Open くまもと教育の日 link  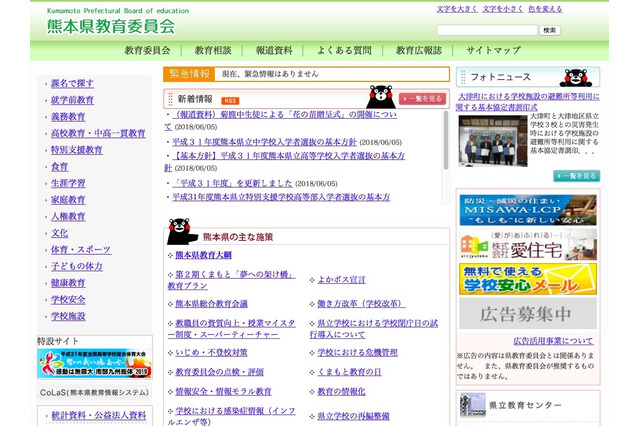(x=349, y=372)
